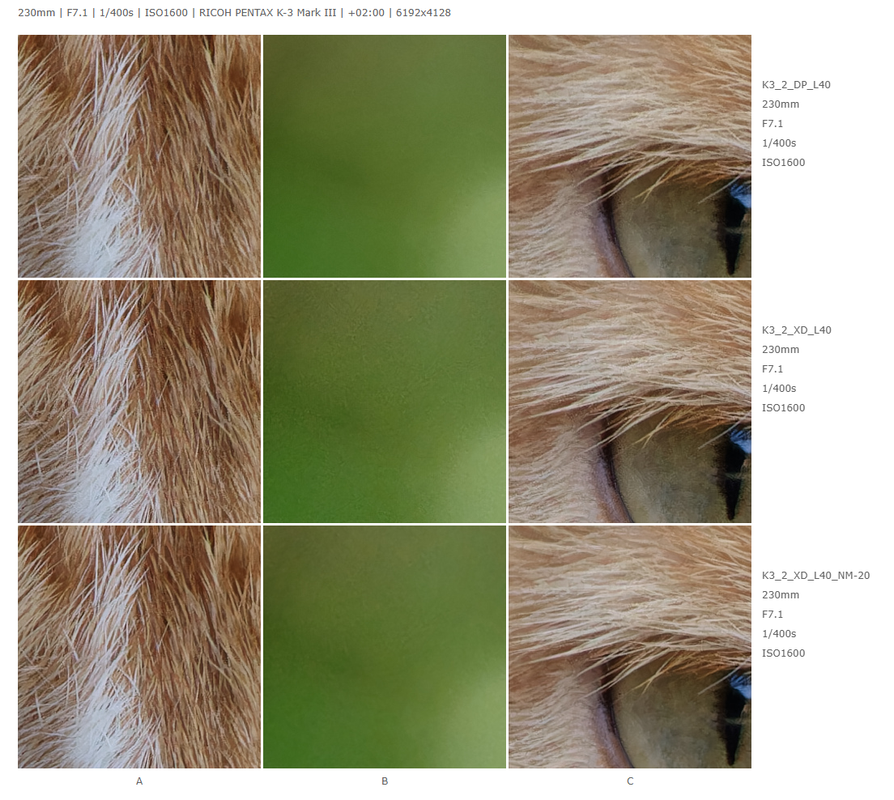
Task: Open the K3_2_XD_L40_NM-20 green background crop
Action: pos(384,647)
